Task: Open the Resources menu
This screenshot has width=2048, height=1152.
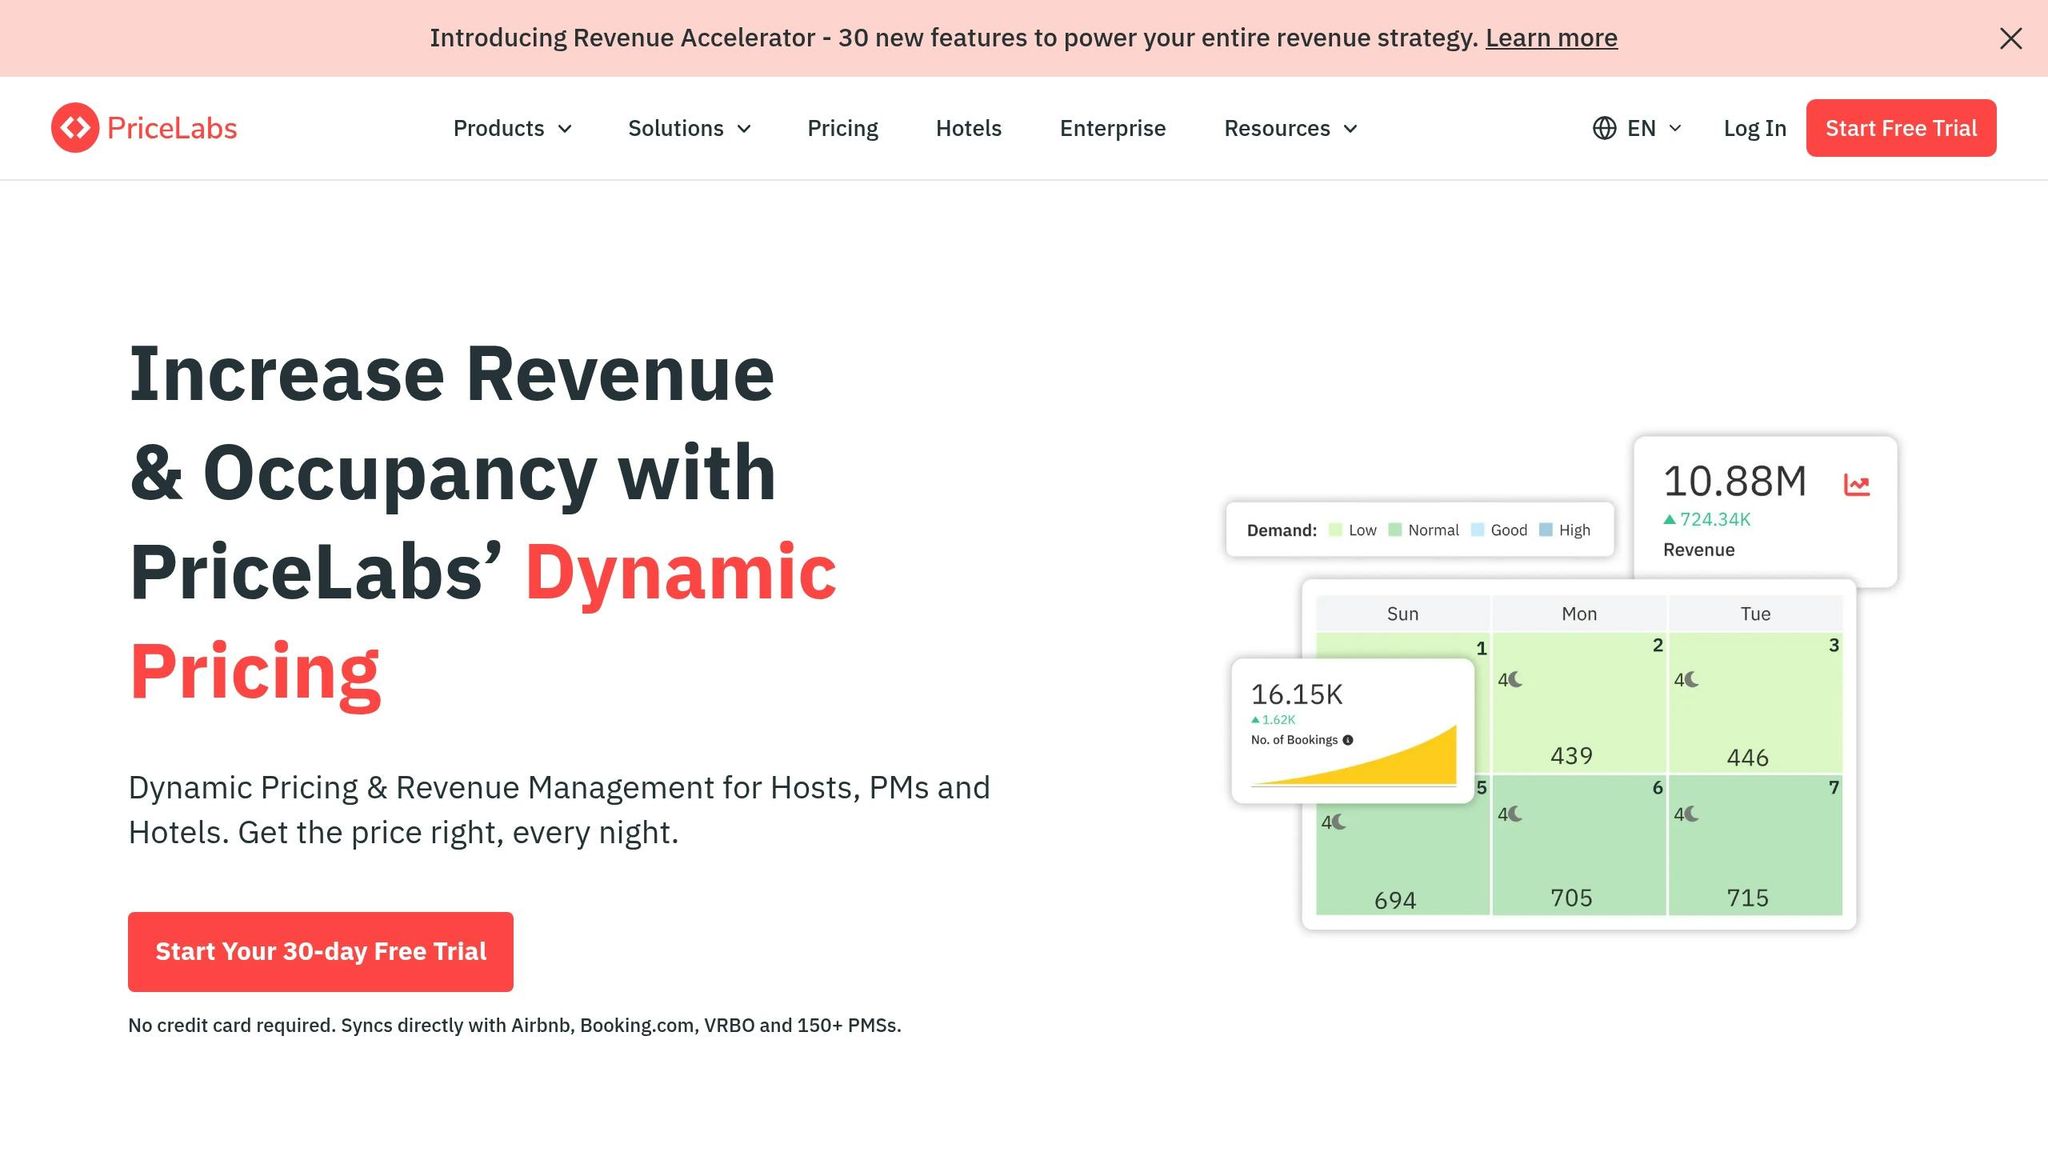Action: (x=1291, y=128)
